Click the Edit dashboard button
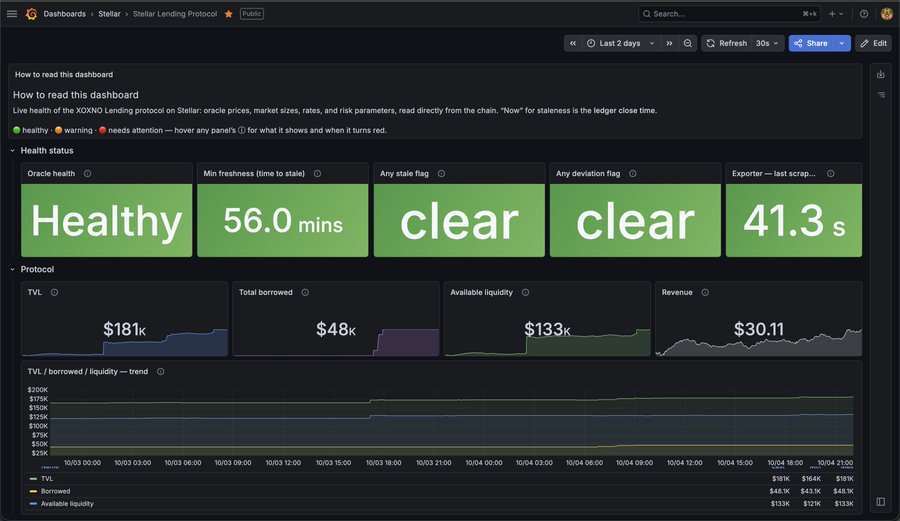The height and width of the screenshot is (521, 900). 874,43
